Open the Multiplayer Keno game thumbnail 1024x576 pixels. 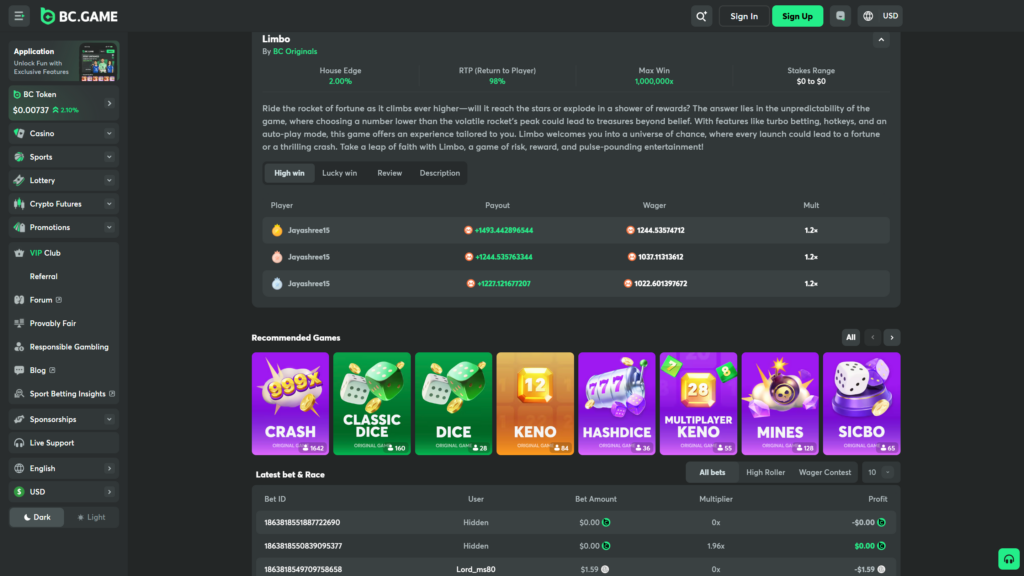(698, 404)
